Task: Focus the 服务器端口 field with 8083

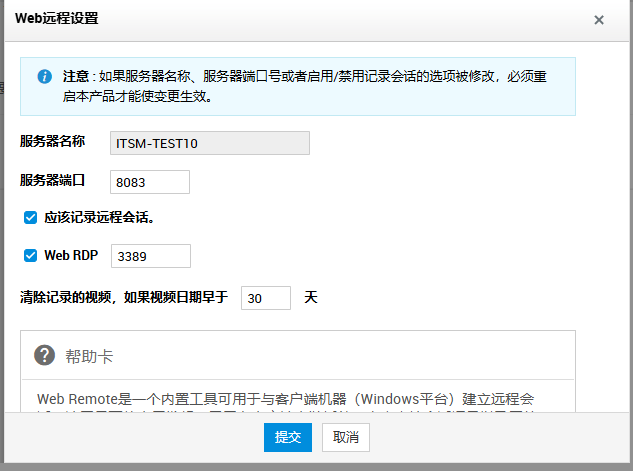Action: [150, 182]
